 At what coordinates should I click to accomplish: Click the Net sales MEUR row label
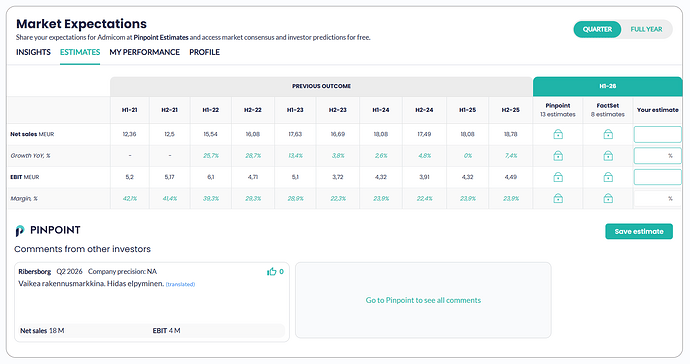coord(32,134)
